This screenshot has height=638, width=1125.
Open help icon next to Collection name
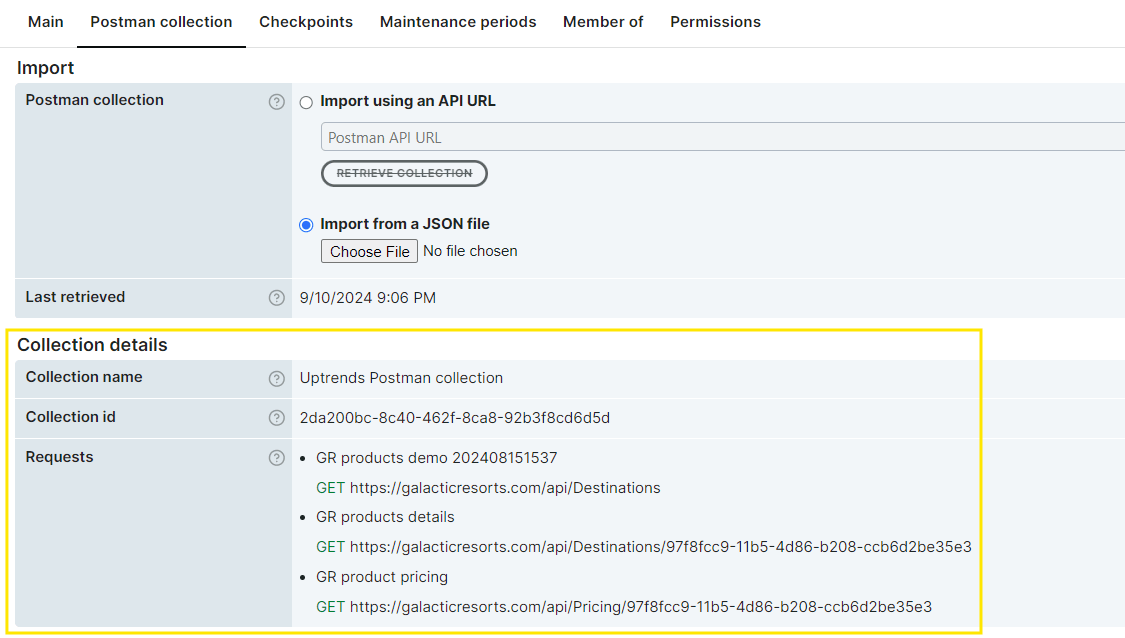pos(276,378)
